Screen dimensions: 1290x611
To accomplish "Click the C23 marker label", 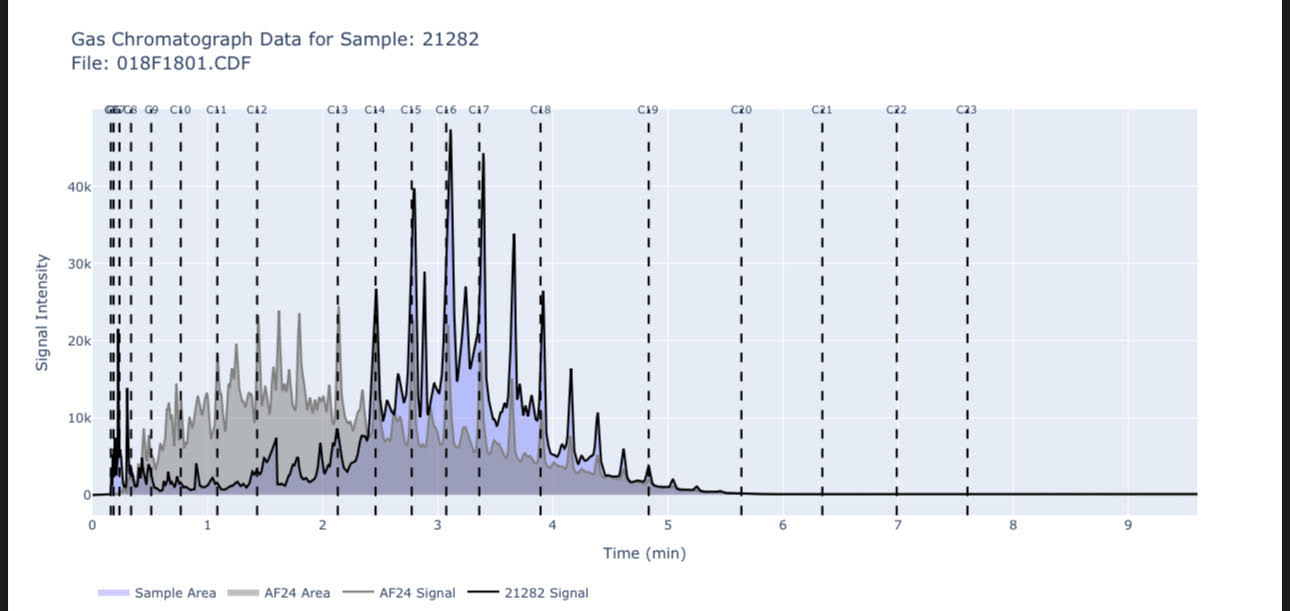I will 966,110.
